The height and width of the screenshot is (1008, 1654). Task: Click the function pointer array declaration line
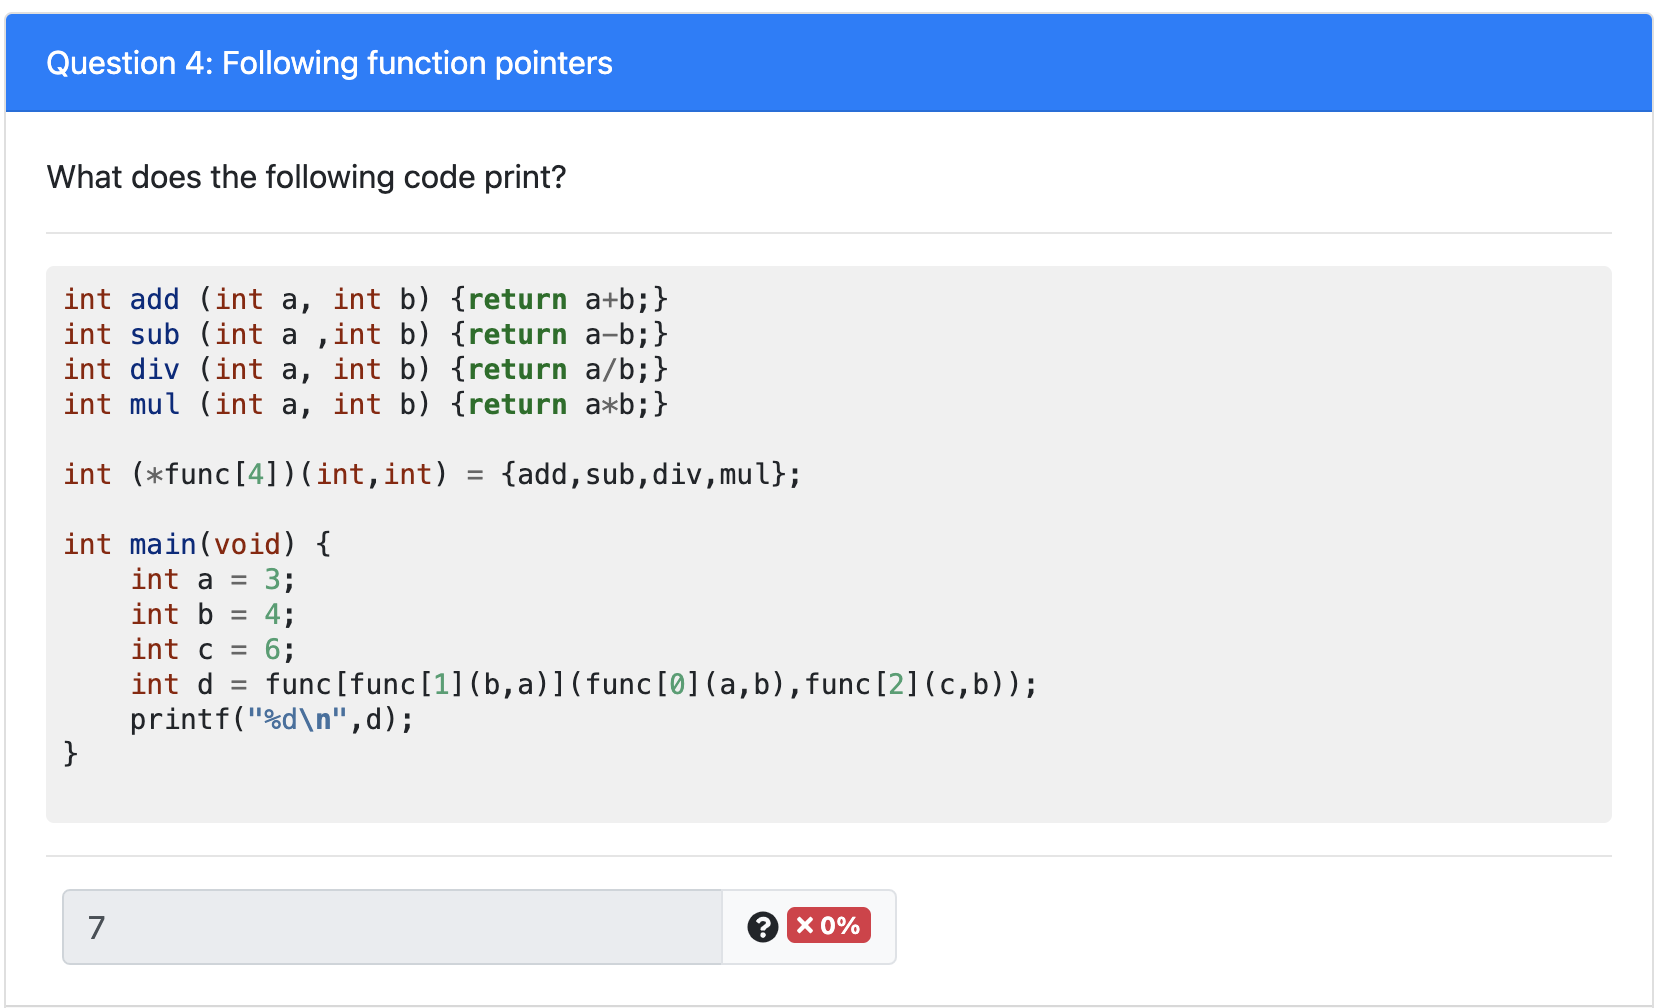point(432,474)
